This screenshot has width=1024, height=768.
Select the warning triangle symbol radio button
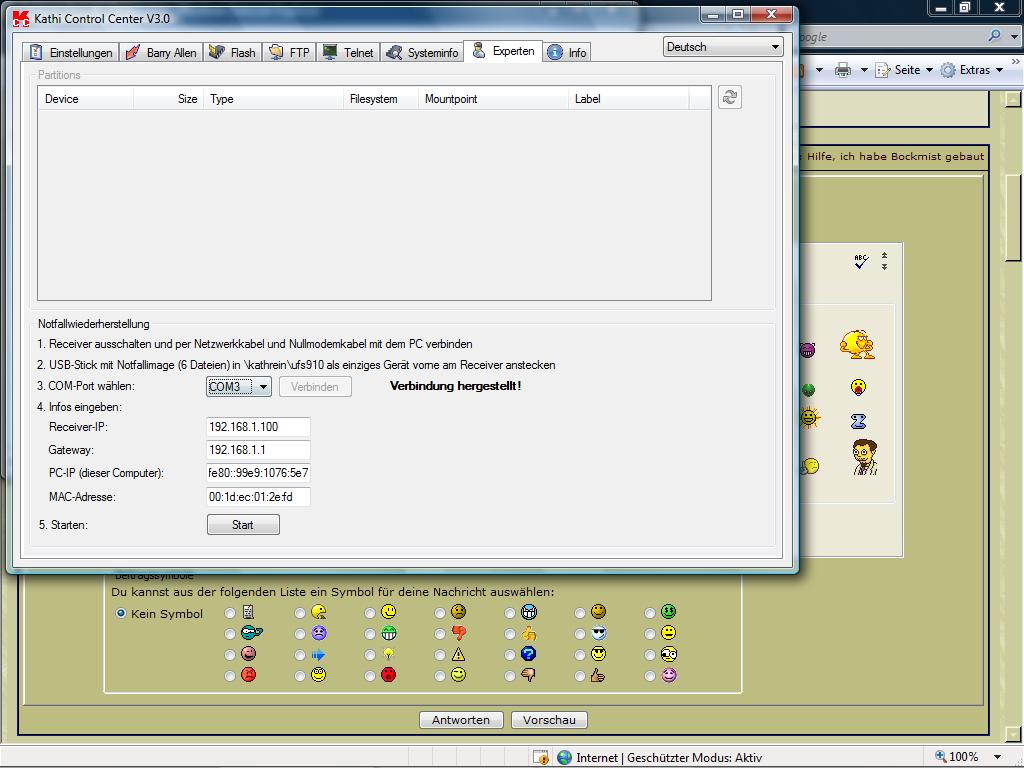click(x=440, y=655)
